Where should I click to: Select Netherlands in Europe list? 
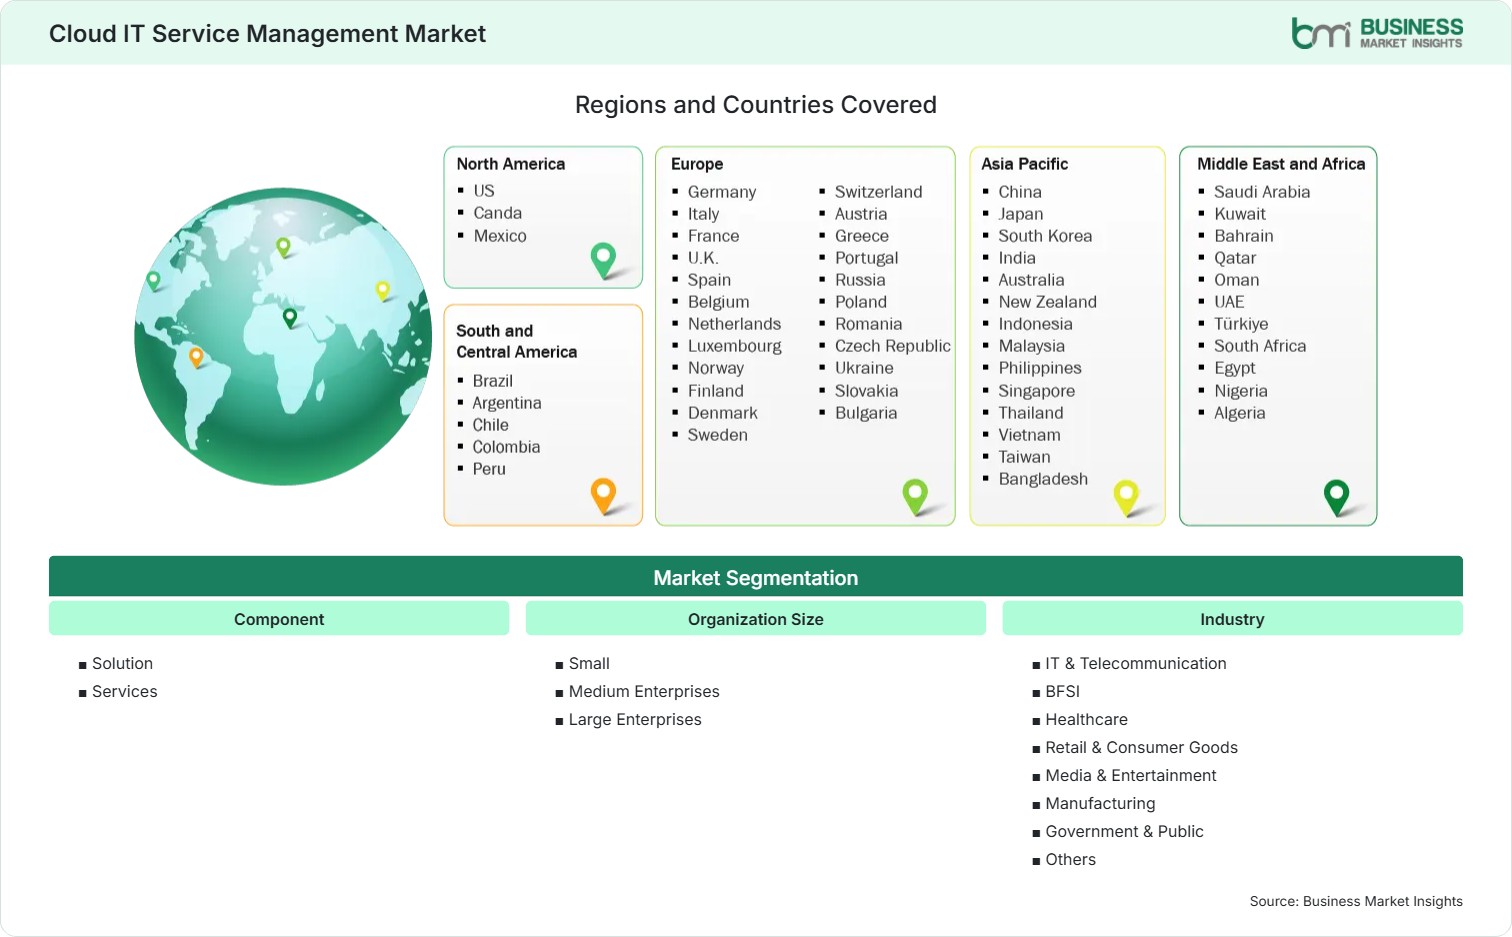pos(734,324)
